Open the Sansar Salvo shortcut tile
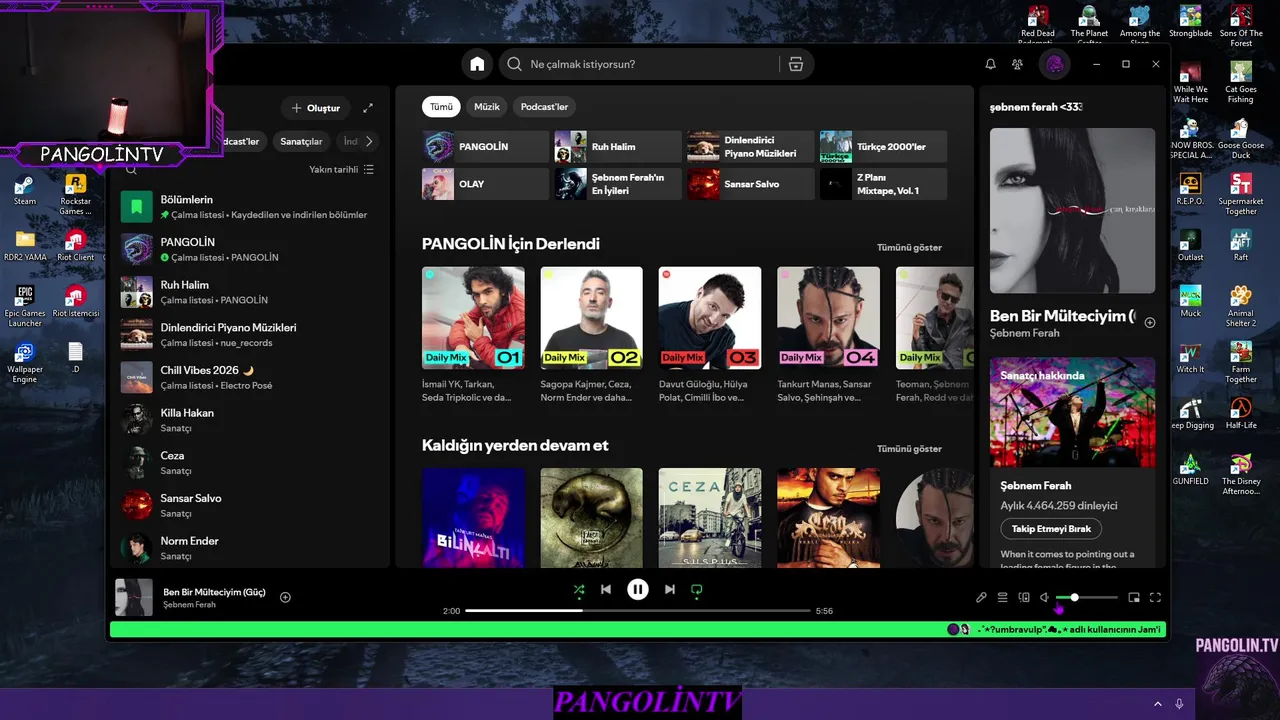This screenshot has width=1280, height=720. tap(750, 184)
